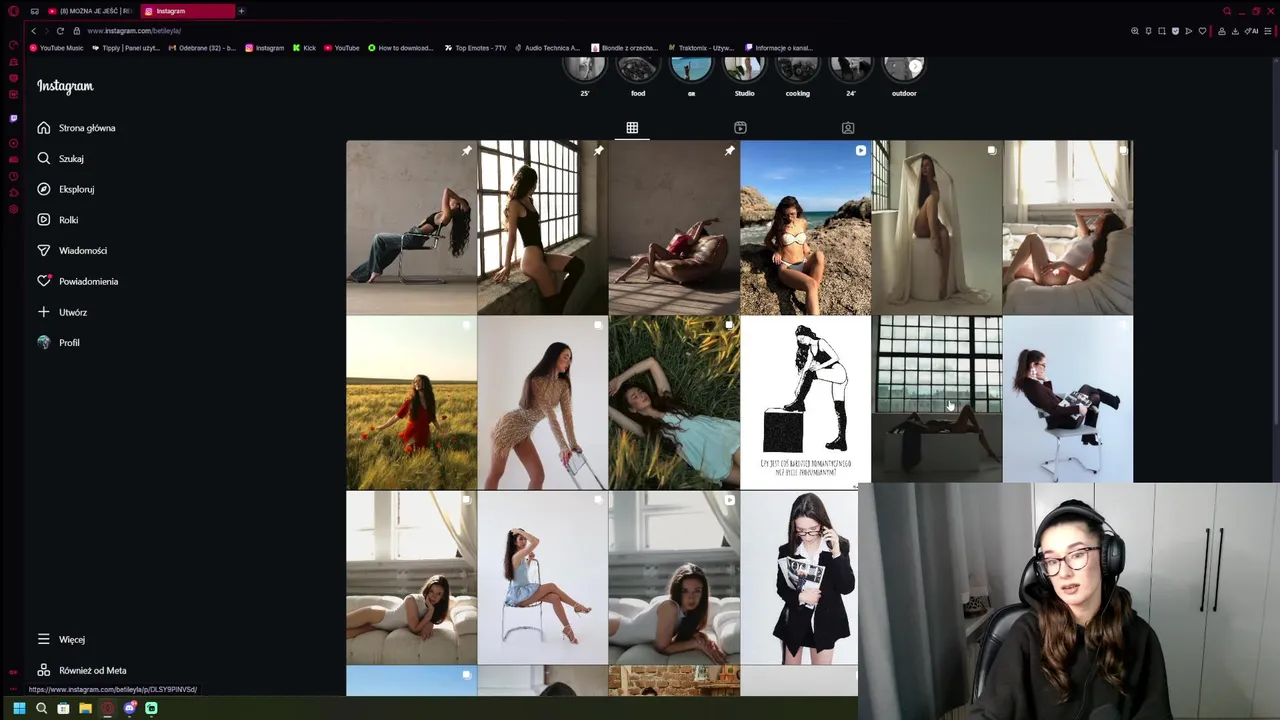Image resolution: width=1280 pixels, height=720 pixels.
Task: Open YouTube Music bookmark
Action: point(57,48)
